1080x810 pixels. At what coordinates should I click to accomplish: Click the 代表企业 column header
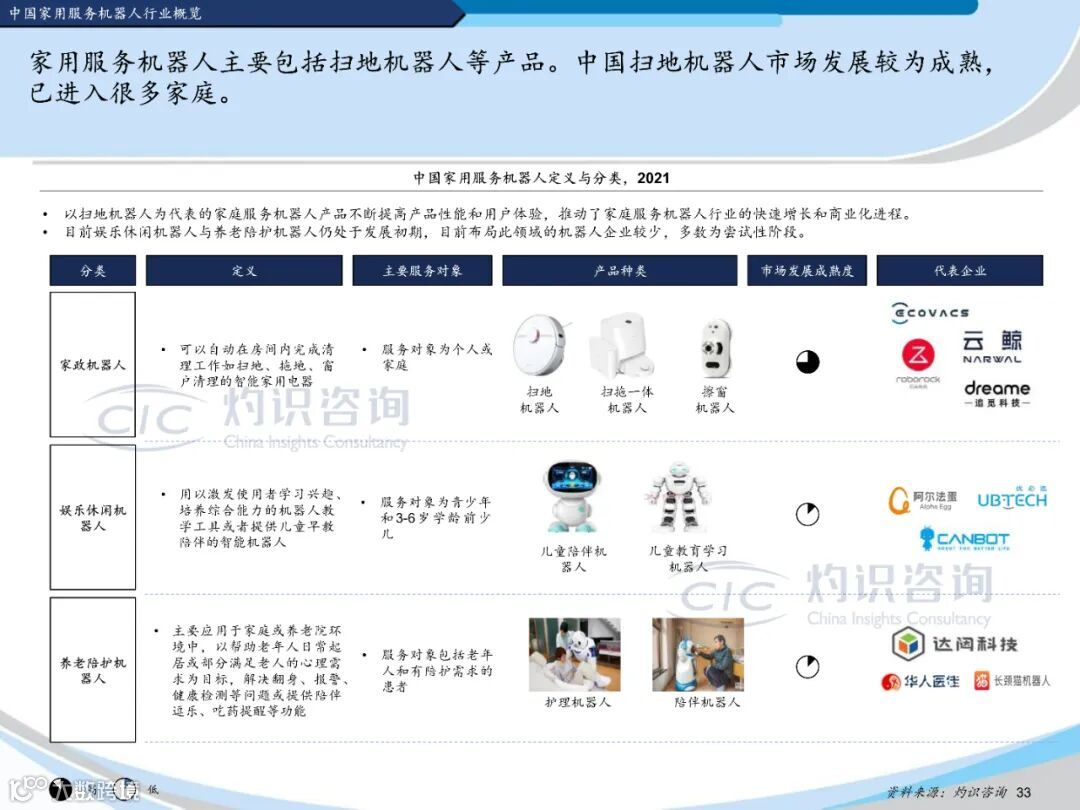click(x=959, y=270)
